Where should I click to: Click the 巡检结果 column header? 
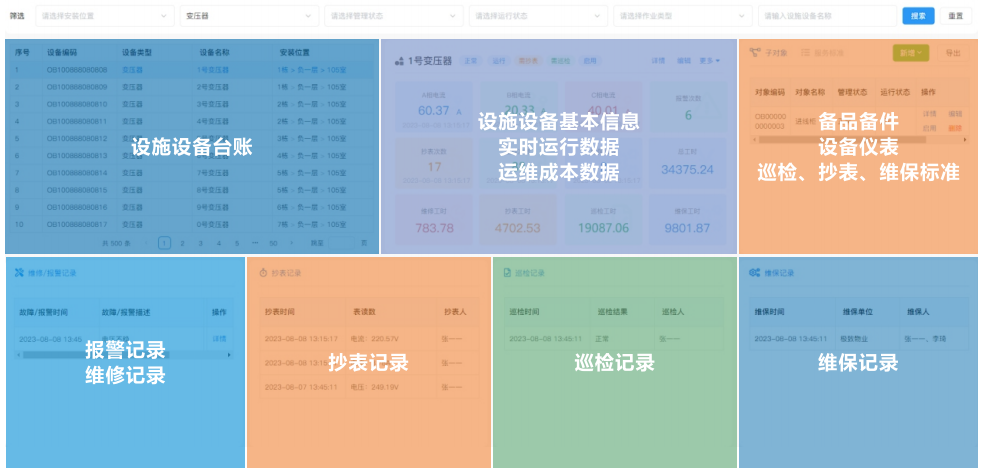(612, 311)
